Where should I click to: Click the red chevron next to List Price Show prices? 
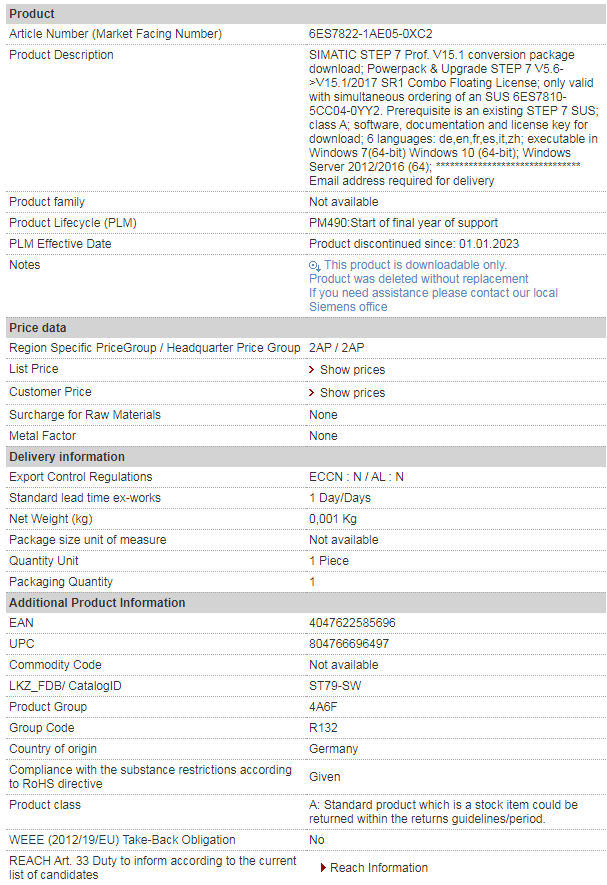click(311, 370)
